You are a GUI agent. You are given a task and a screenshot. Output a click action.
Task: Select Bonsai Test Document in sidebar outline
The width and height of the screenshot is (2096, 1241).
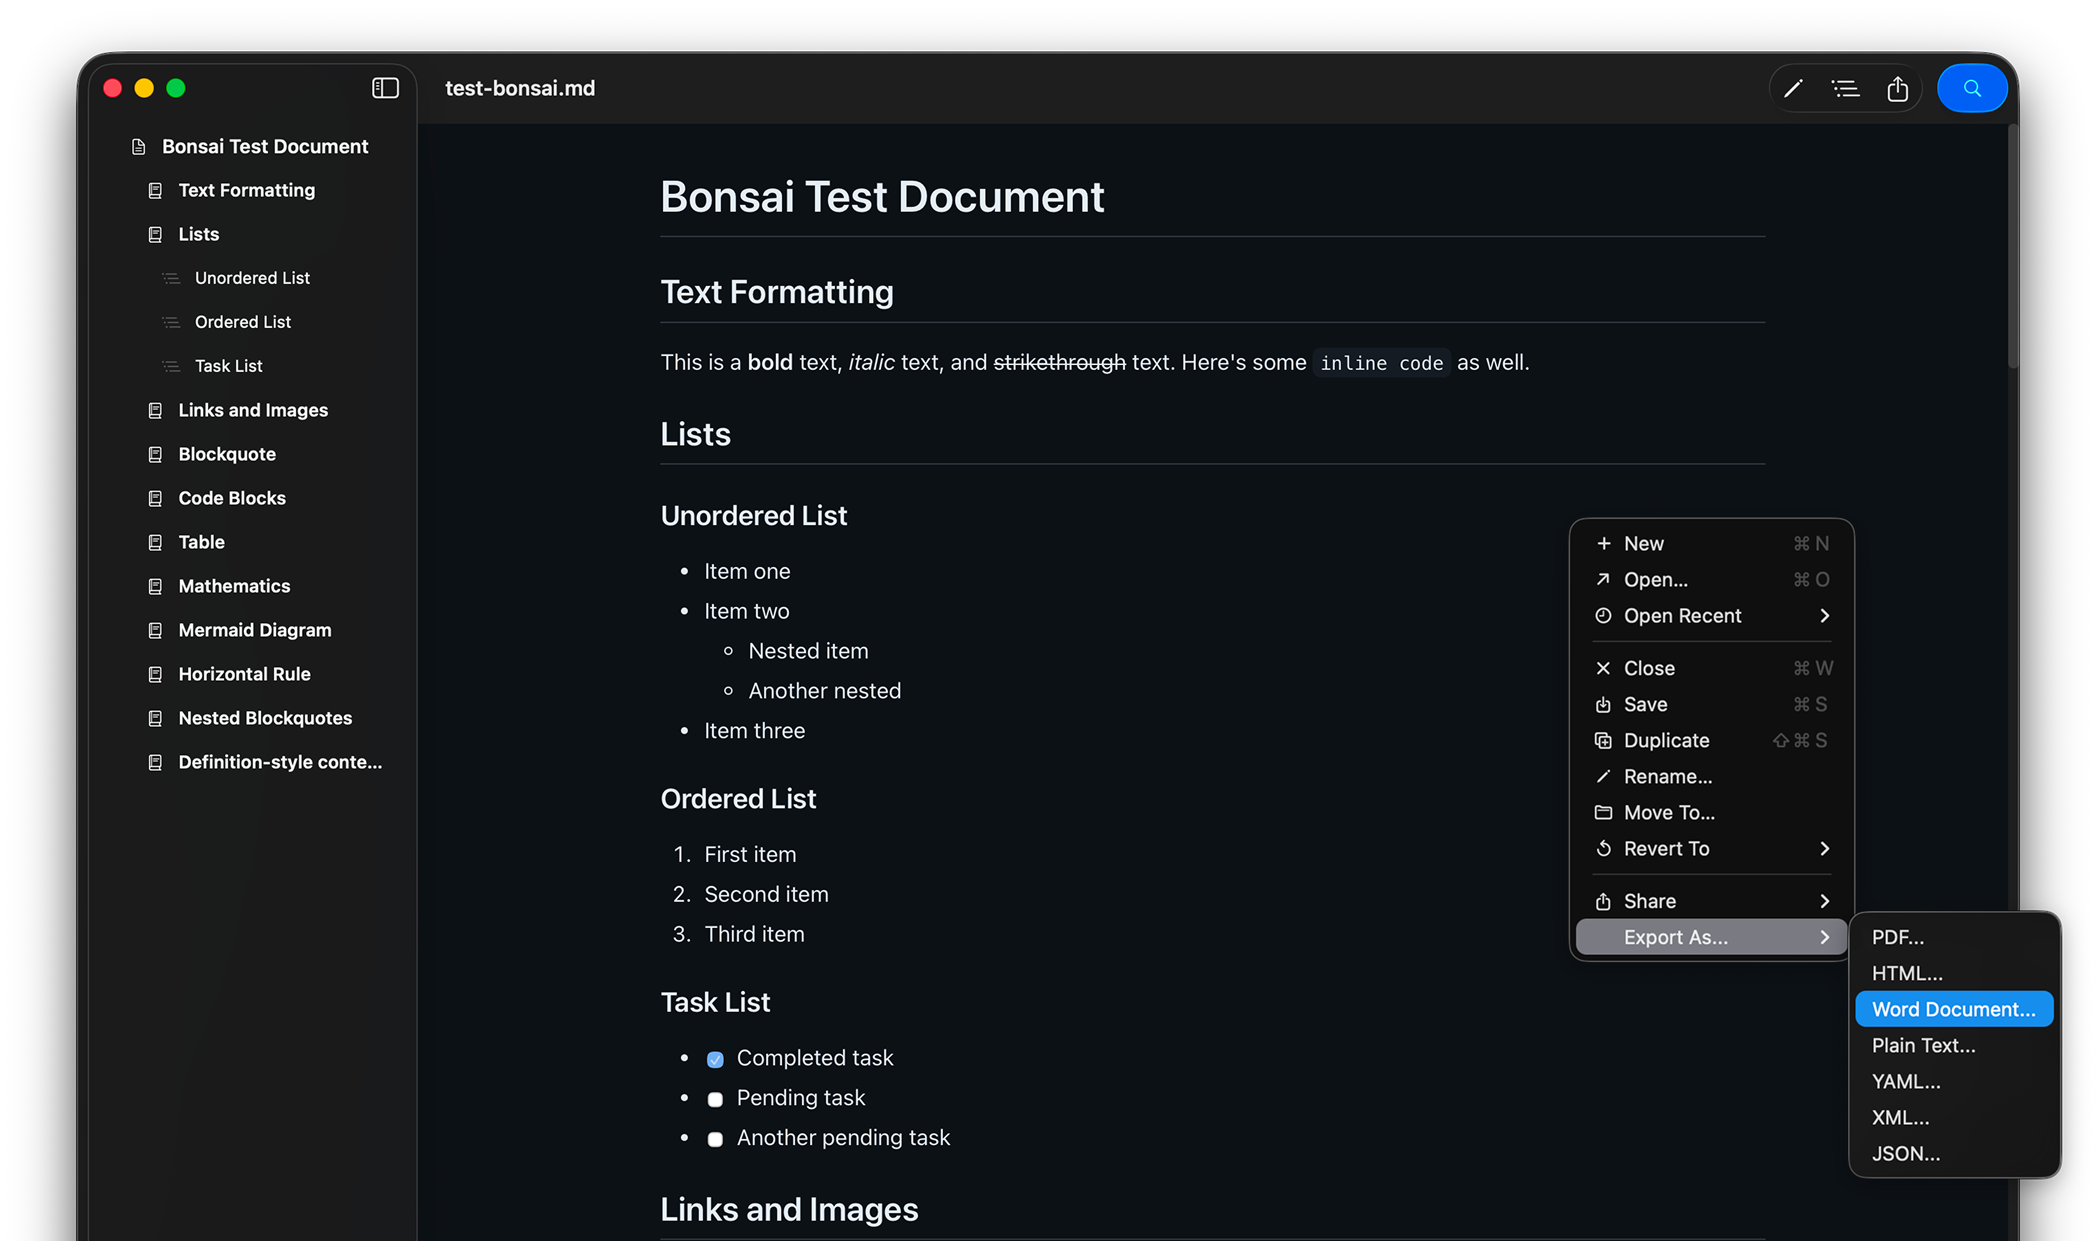pyautogui.click(x=265, y=146)
